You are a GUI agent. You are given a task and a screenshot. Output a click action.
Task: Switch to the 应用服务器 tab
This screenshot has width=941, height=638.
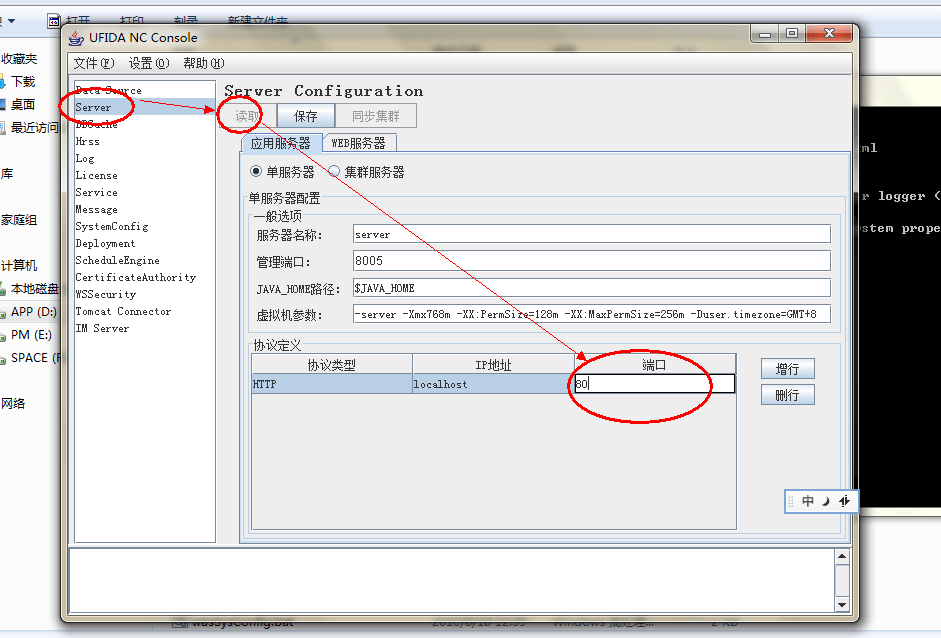pos(281,143)
